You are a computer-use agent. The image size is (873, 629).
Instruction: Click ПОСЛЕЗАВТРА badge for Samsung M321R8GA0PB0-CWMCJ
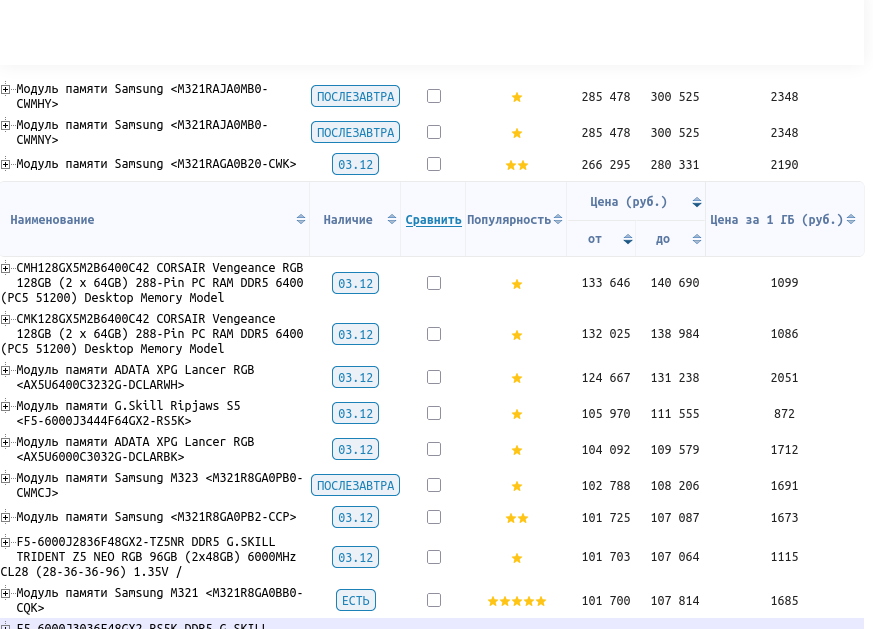(355, 485)
